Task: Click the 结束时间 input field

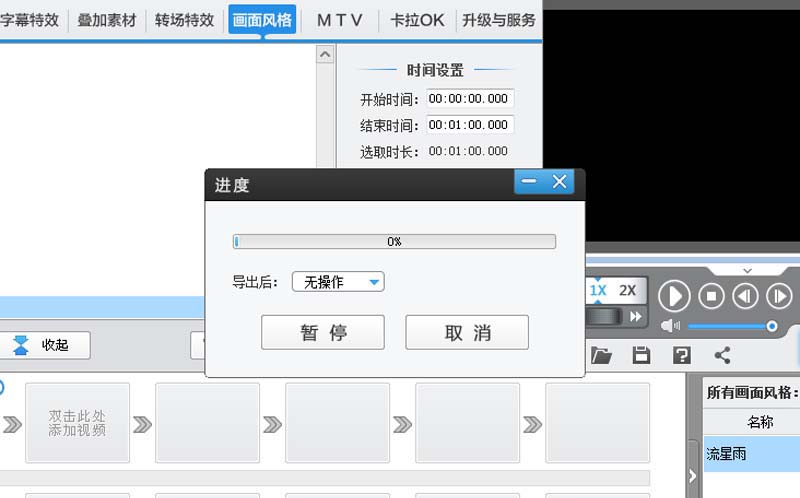Action: click(x=470, y=125)
